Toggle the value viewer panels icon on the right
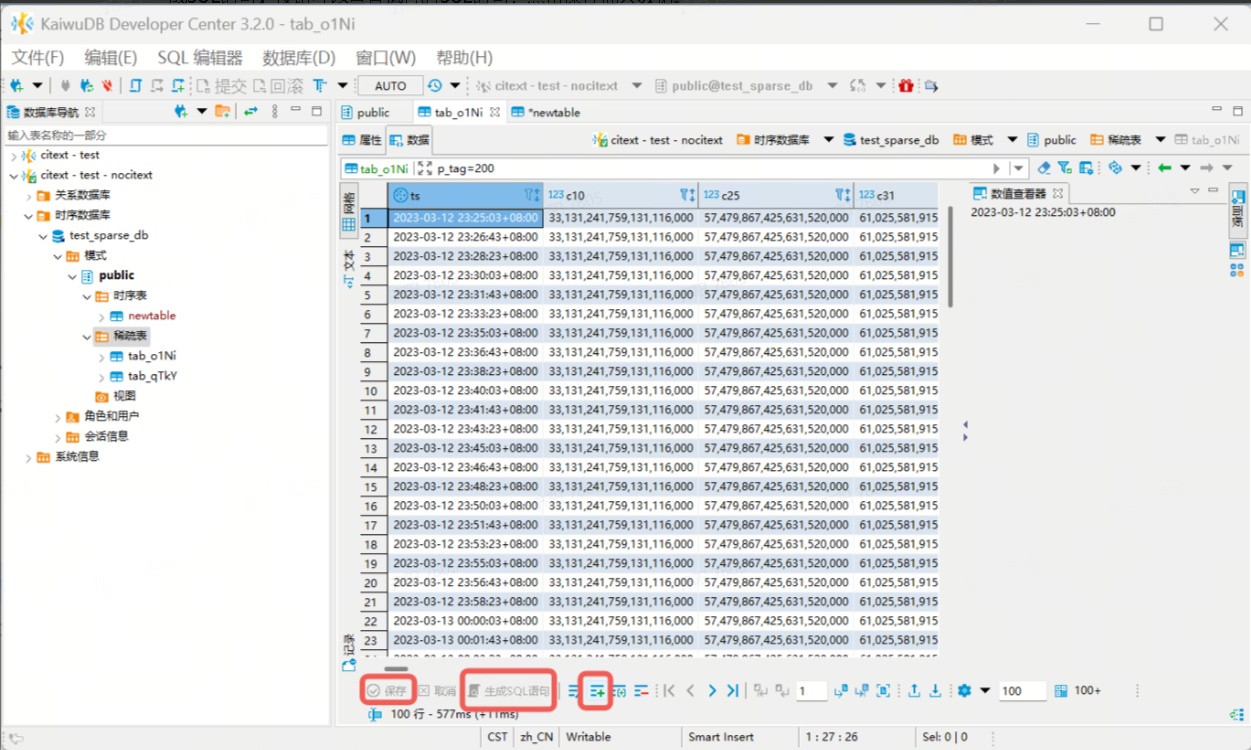1251x750 pixels. point(1237,249)
